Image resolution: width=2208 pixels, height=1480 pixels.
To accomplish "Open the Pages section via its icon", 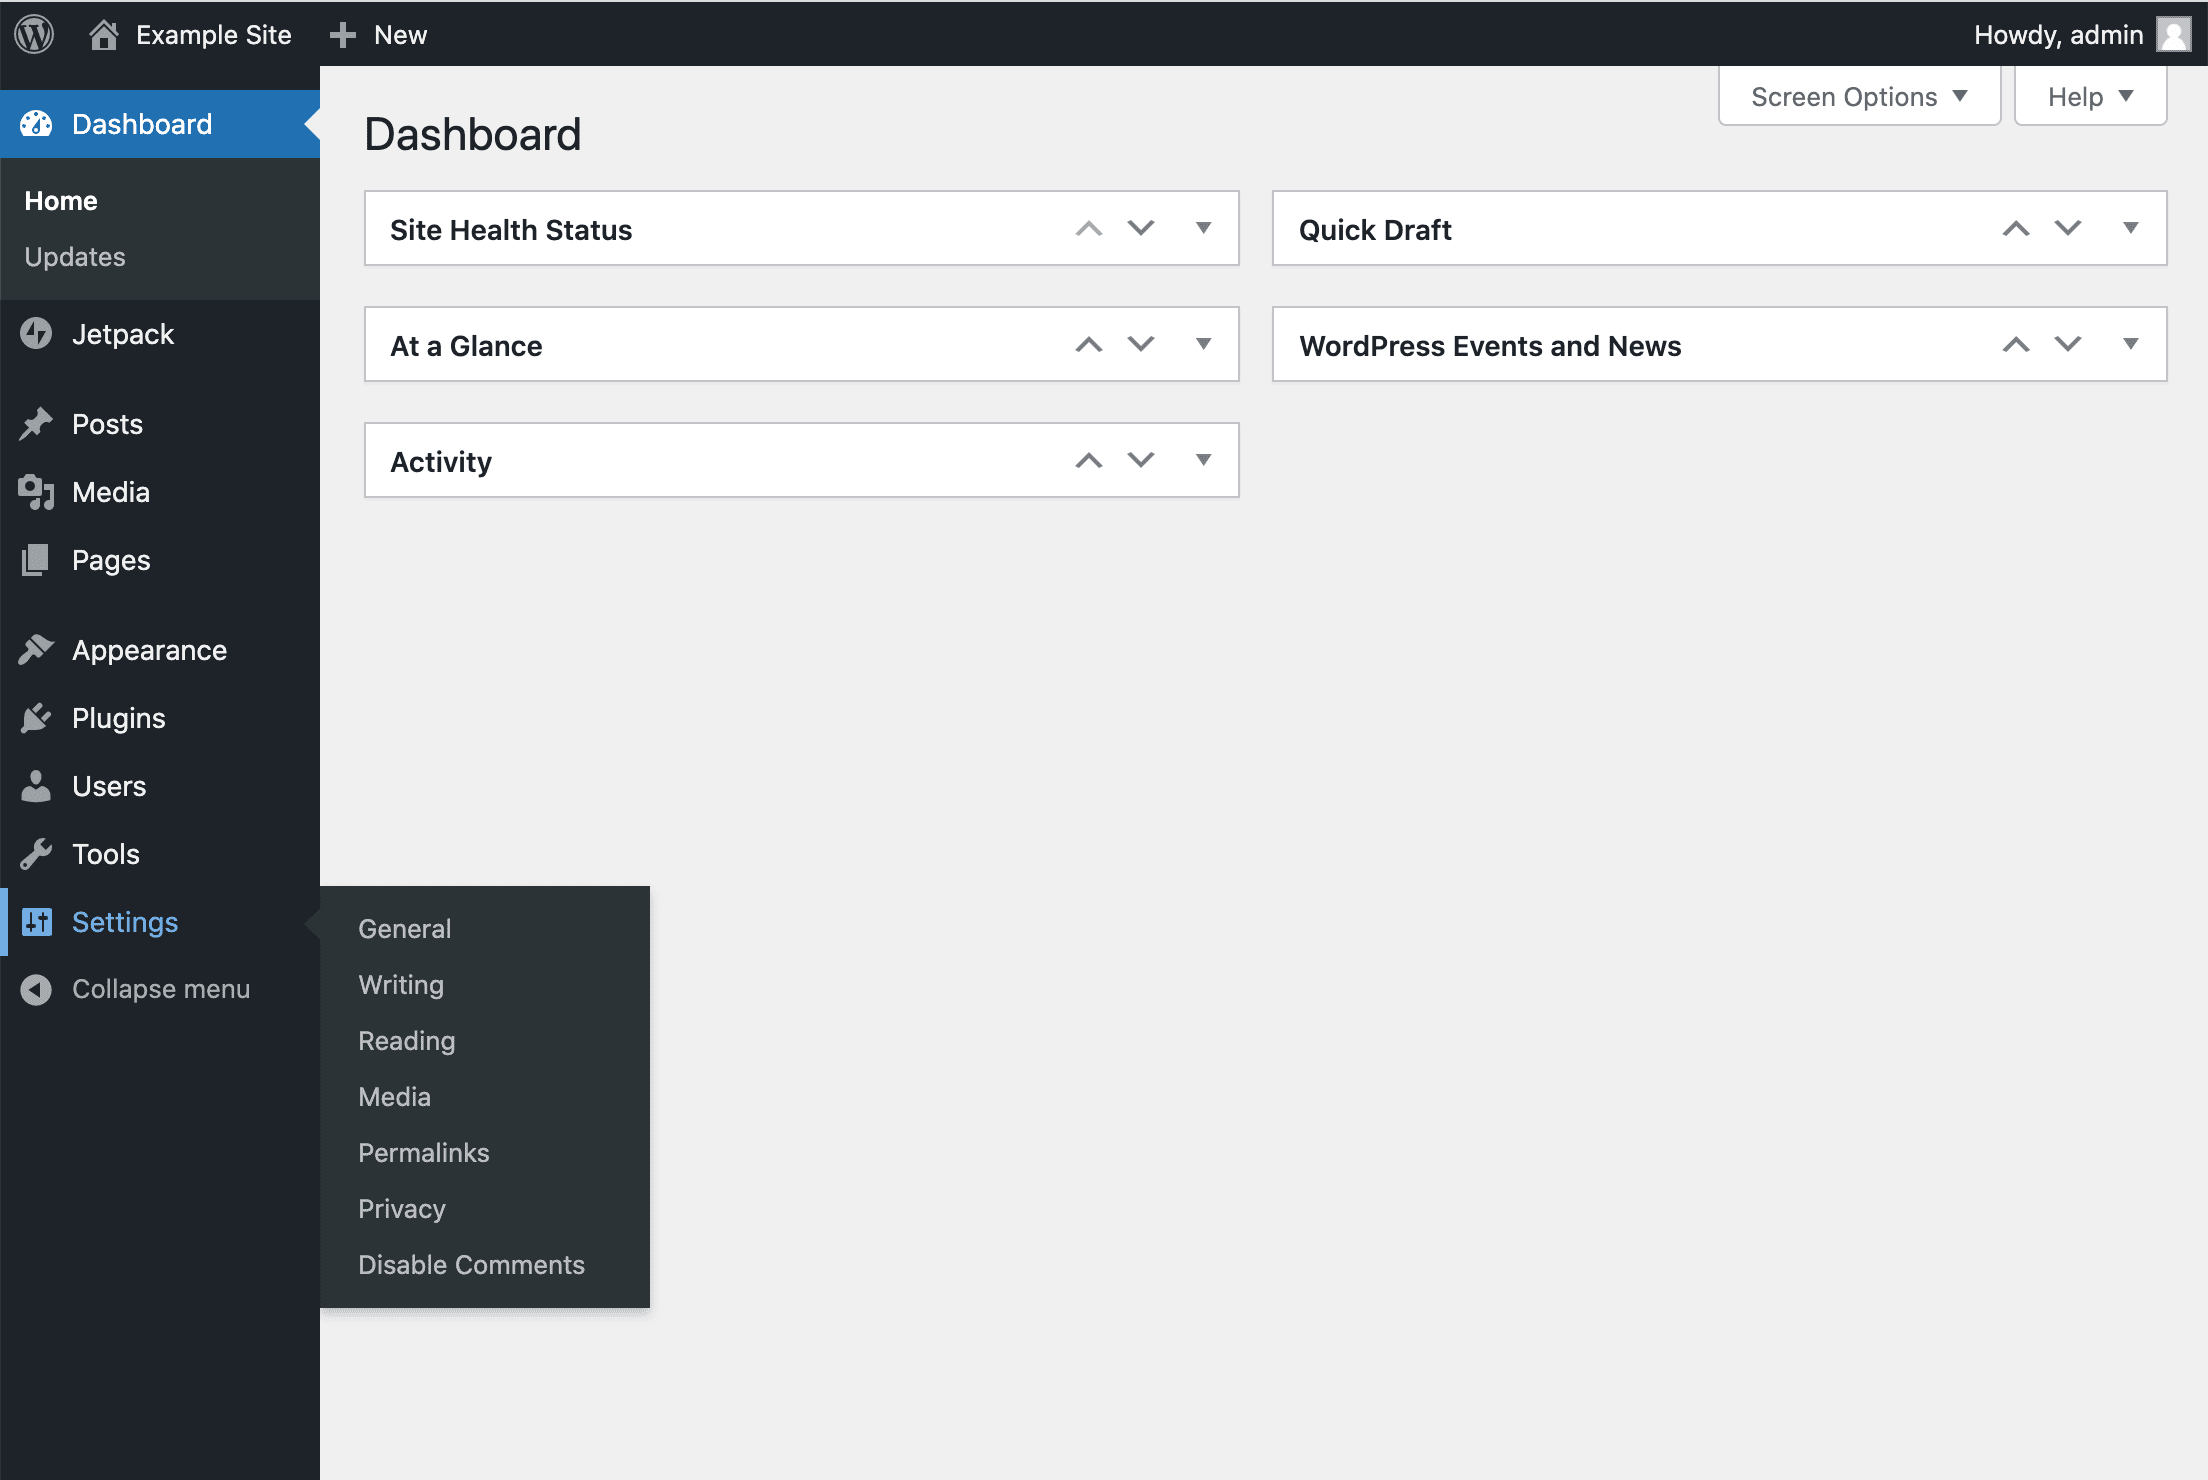I will pos(36,560).
